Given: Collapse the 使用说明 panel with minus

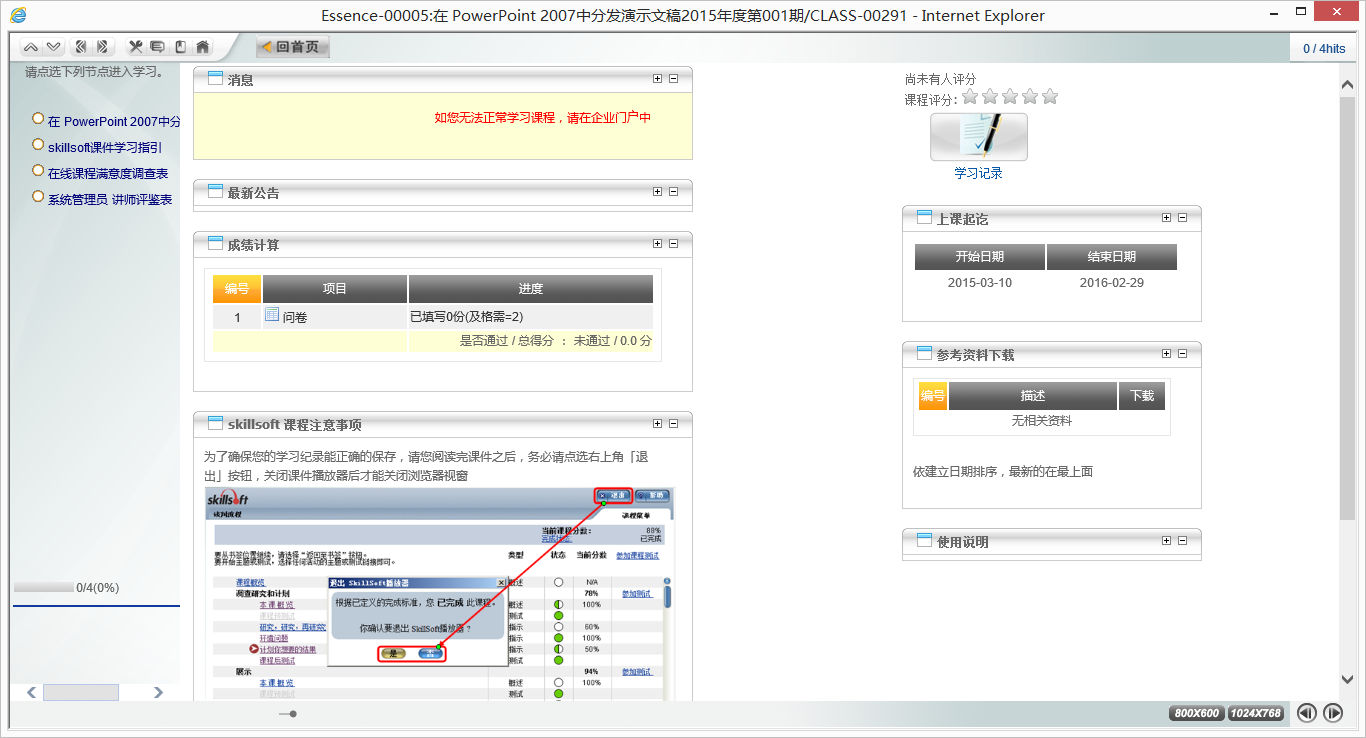Looking at the screenshot, I should [1182, 541].
